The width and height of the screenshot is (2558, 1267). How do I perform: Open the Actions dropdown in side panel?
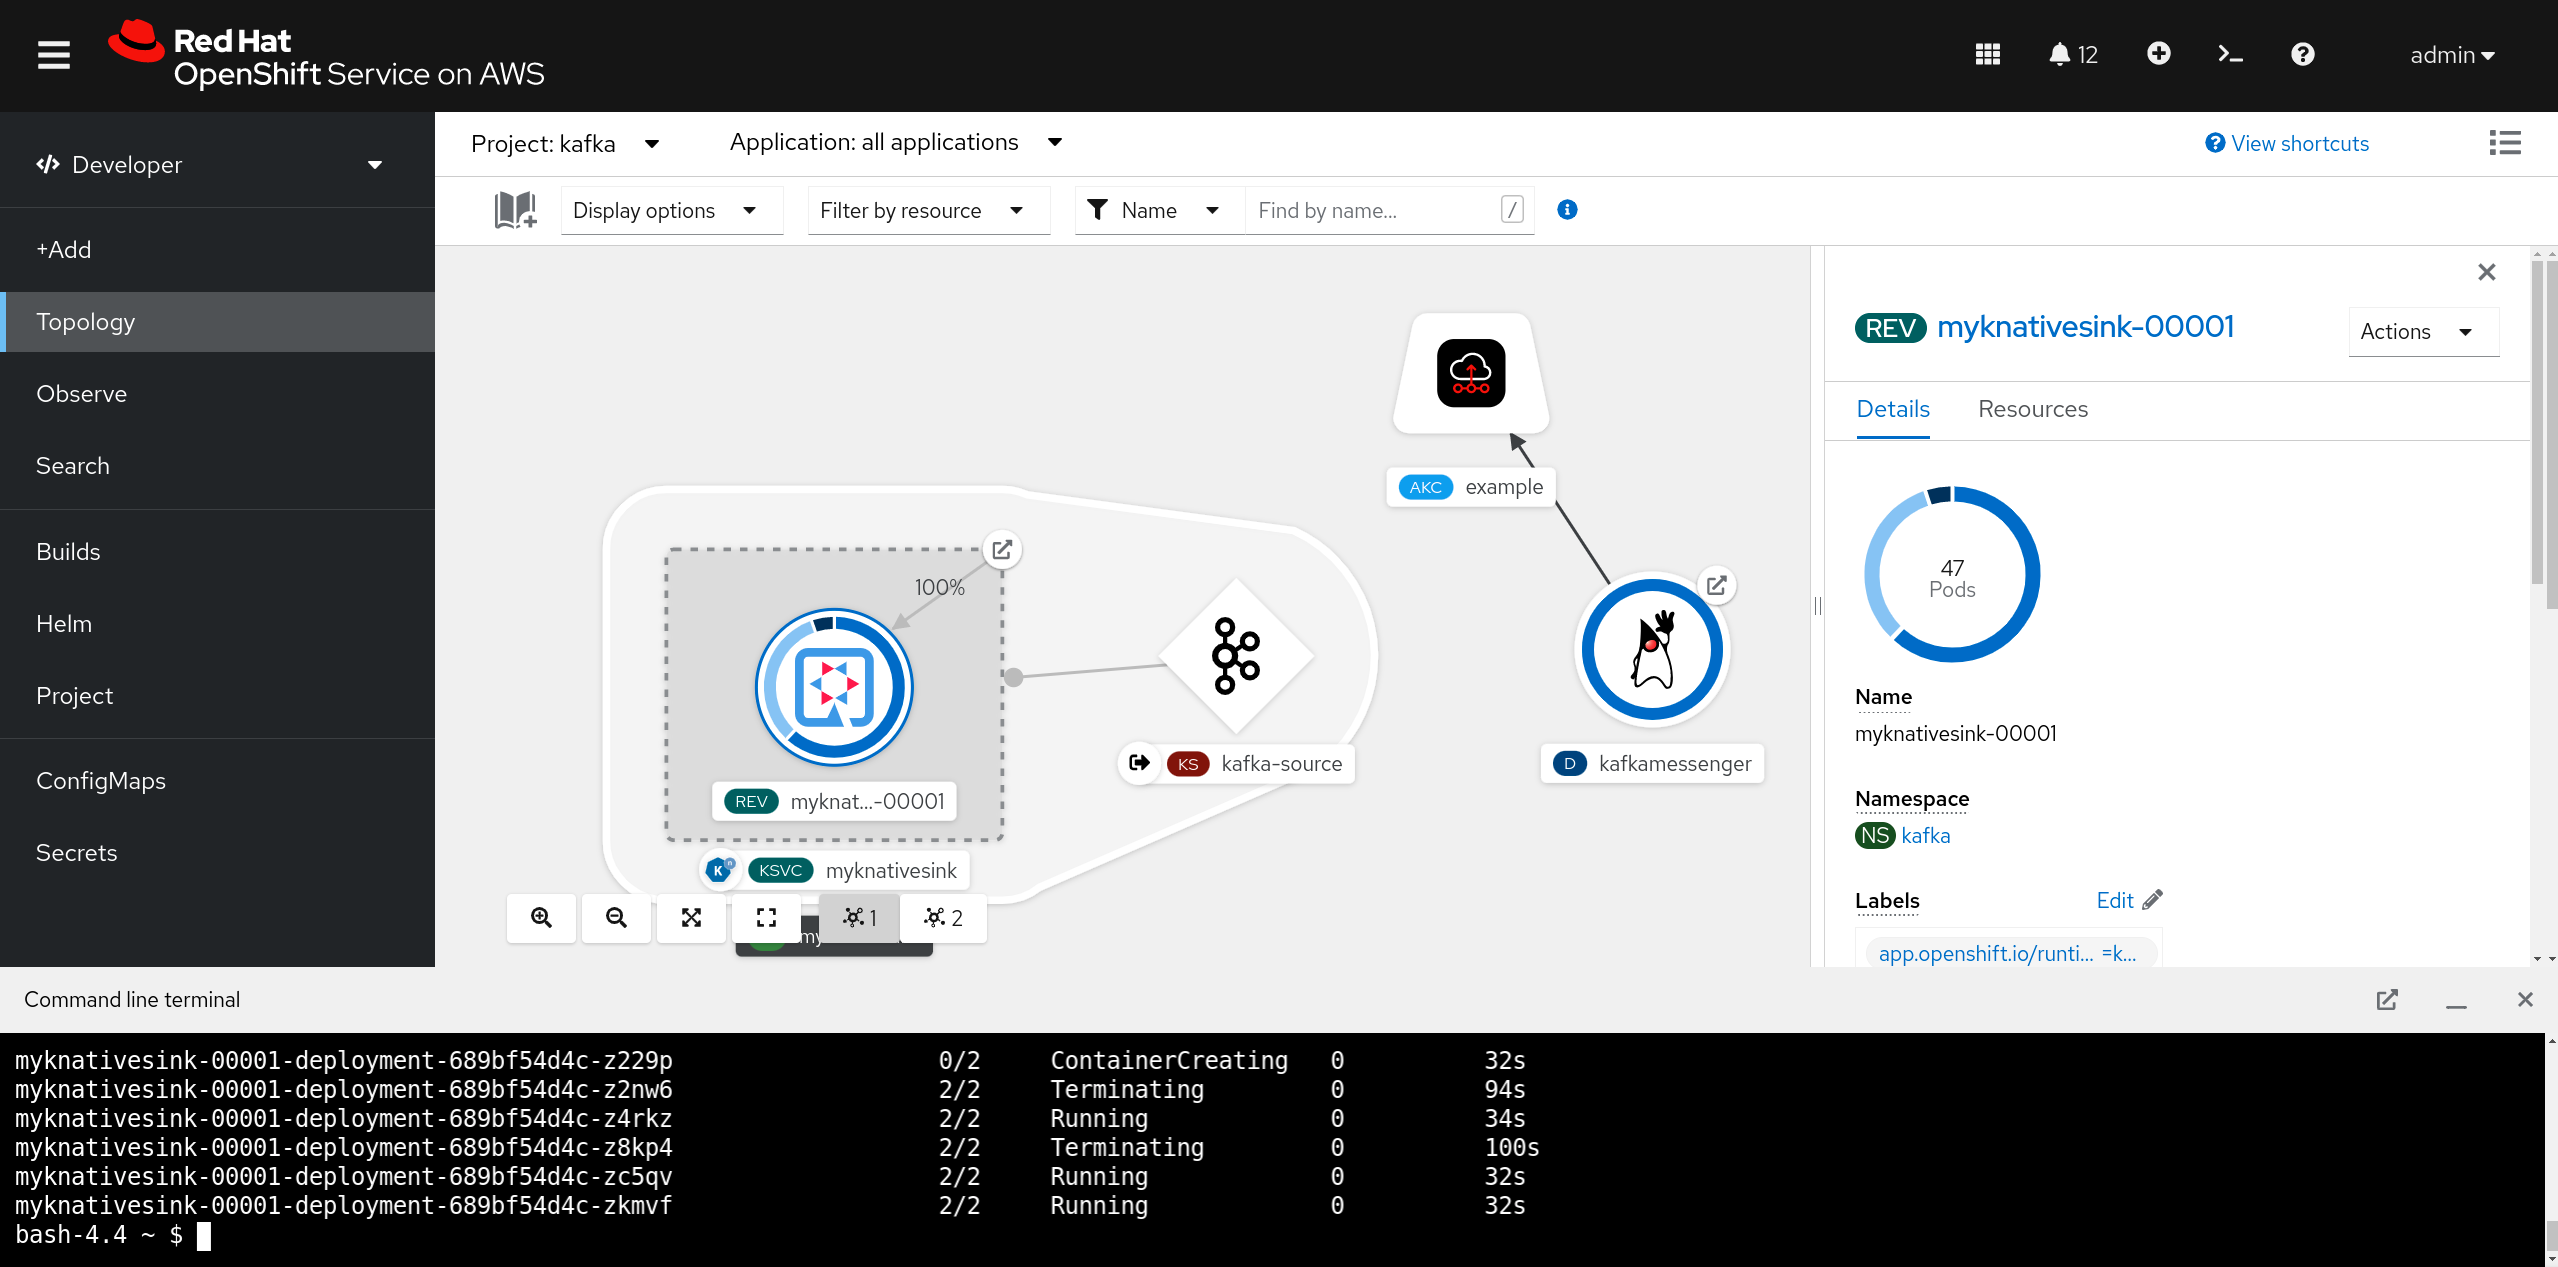pyautogui.click(x=2422, y=332)
